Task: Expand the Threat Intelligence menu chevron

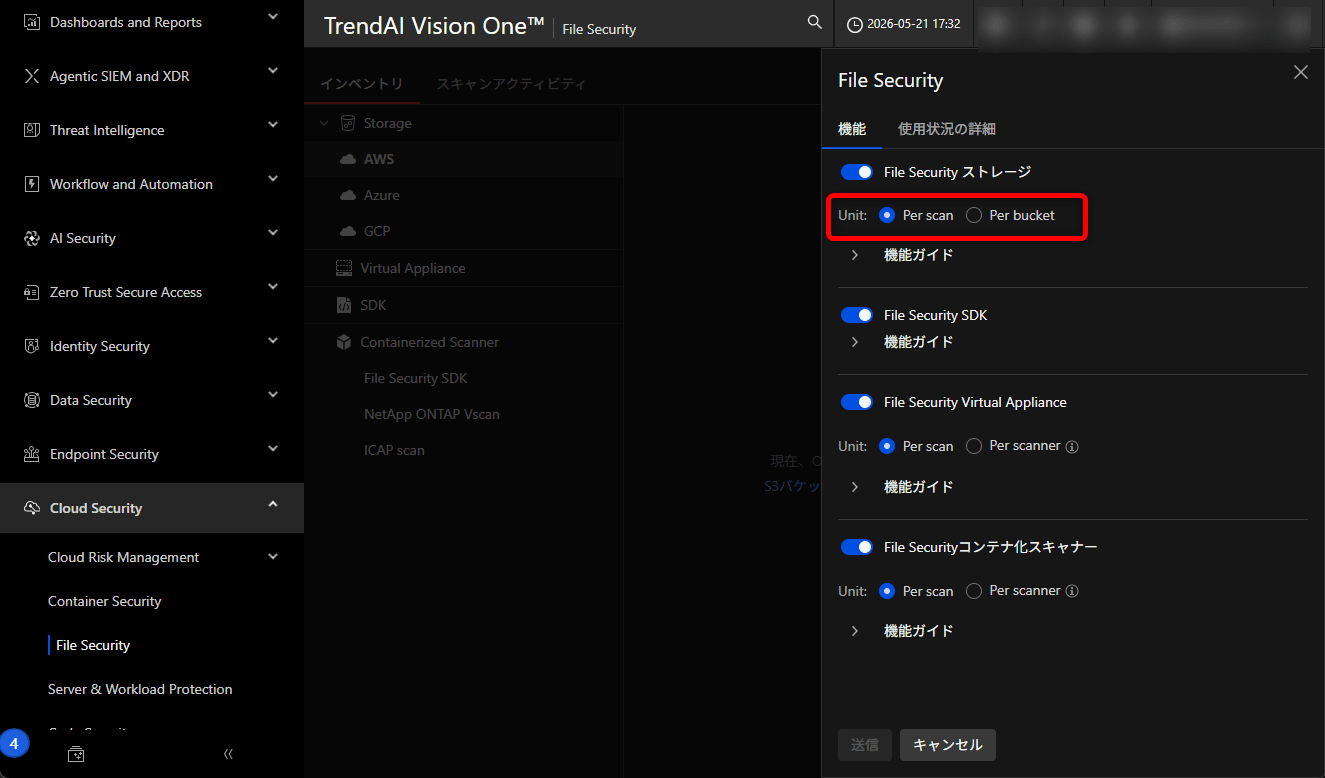Action: coord(273,125)
